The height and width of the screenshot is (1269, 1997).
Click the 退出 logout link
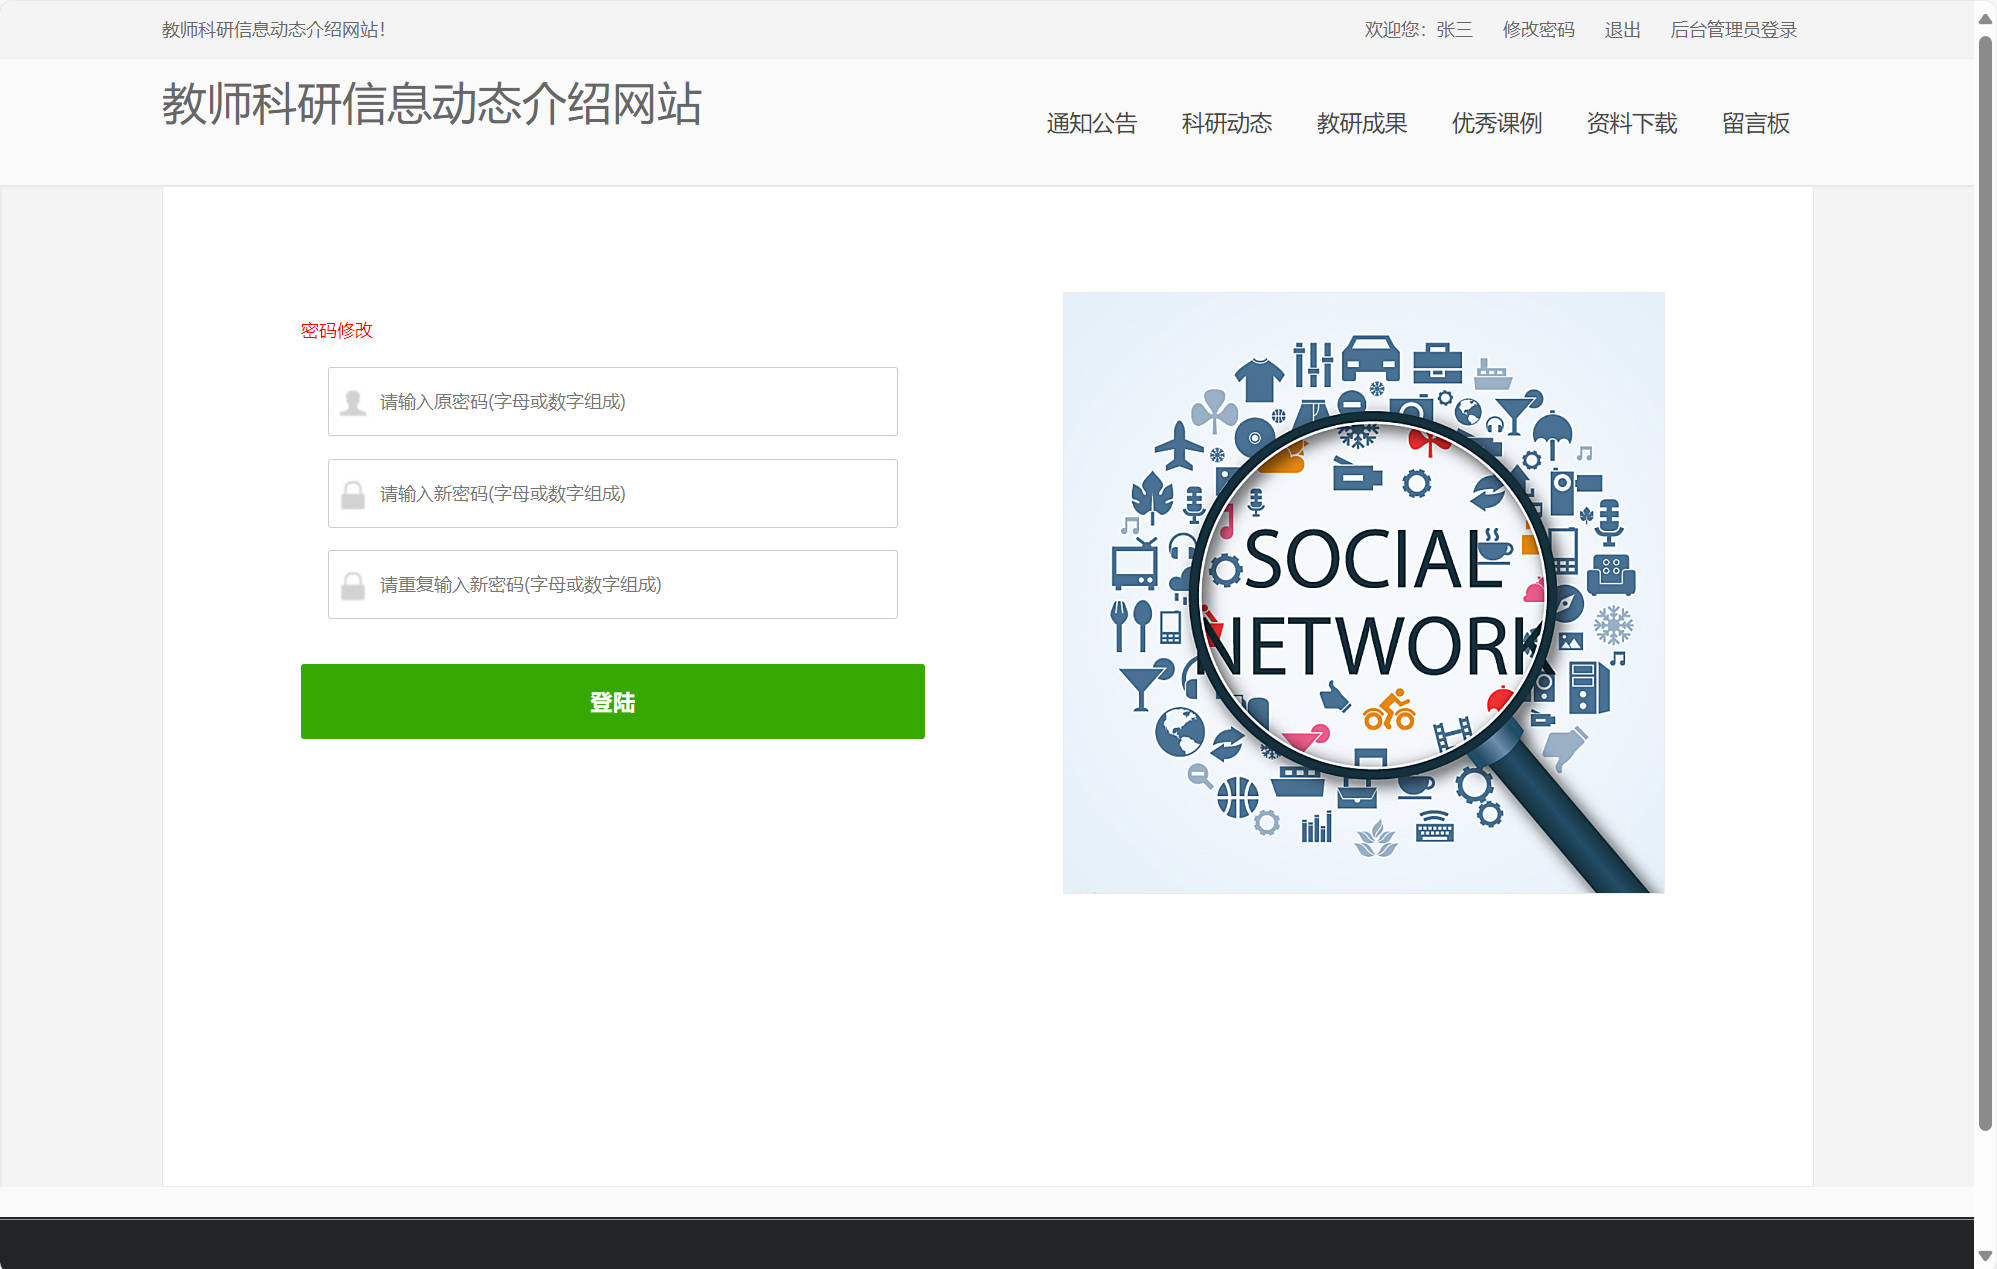point(1622,30)
